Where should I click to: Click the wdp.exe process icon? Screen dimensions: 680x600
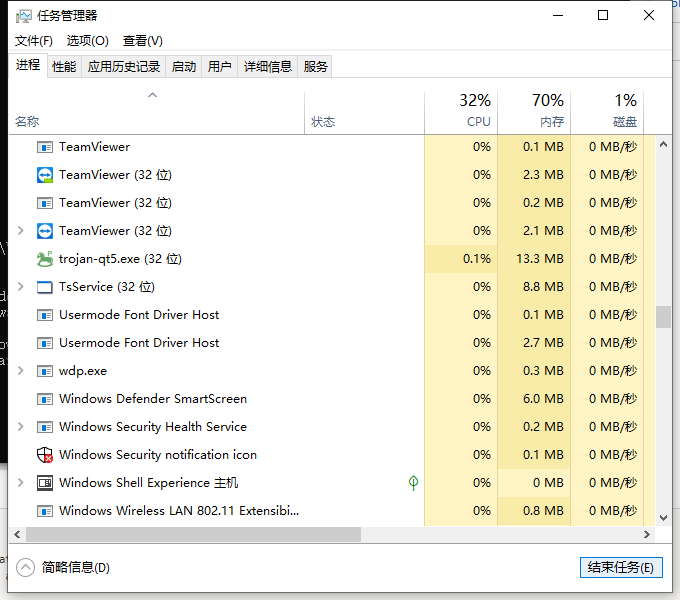tap(45, 371)
